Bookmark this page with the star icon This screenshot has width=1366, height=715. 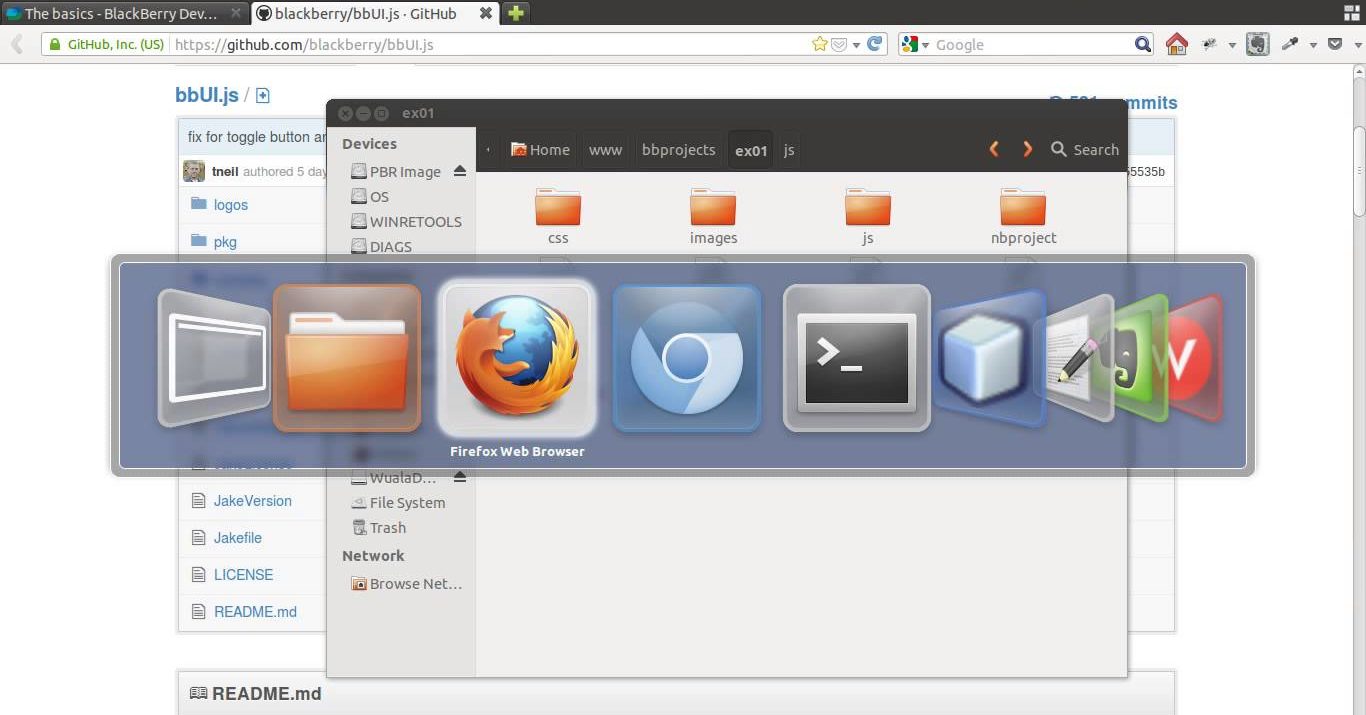click(820, 44)
